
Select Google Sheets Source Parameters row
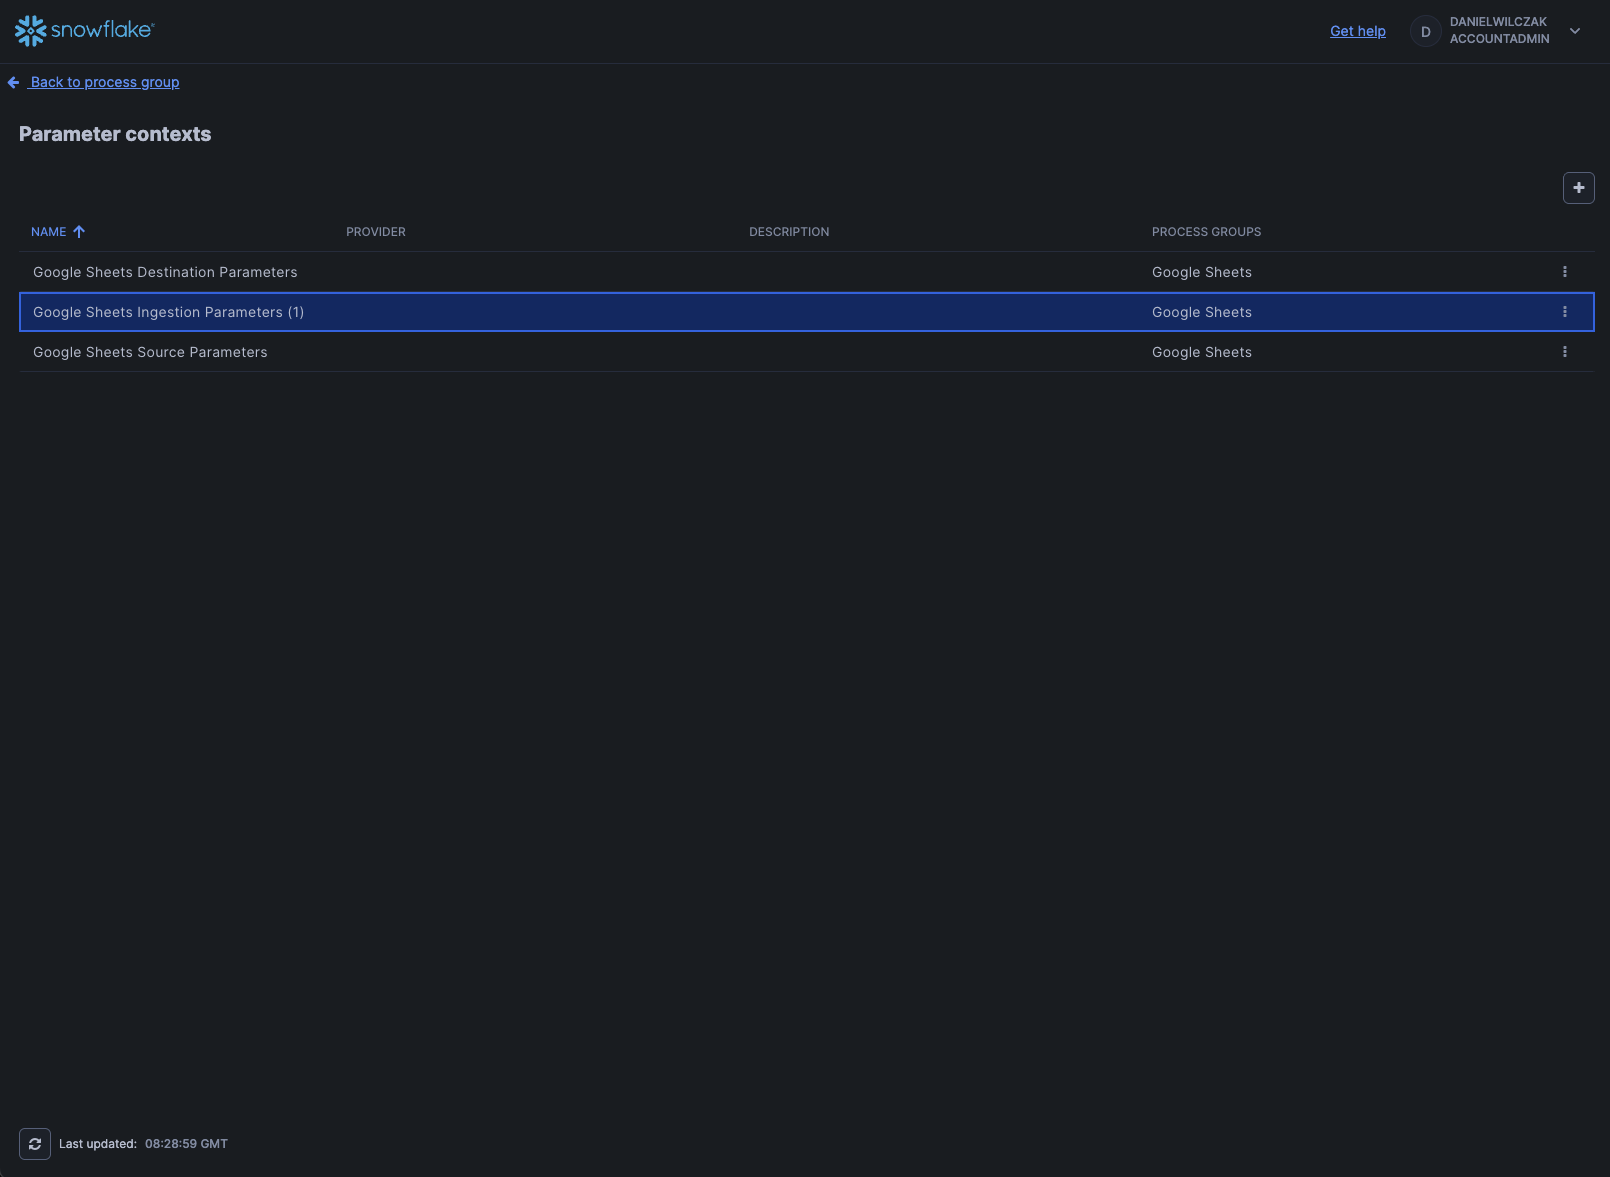point(150,352)
